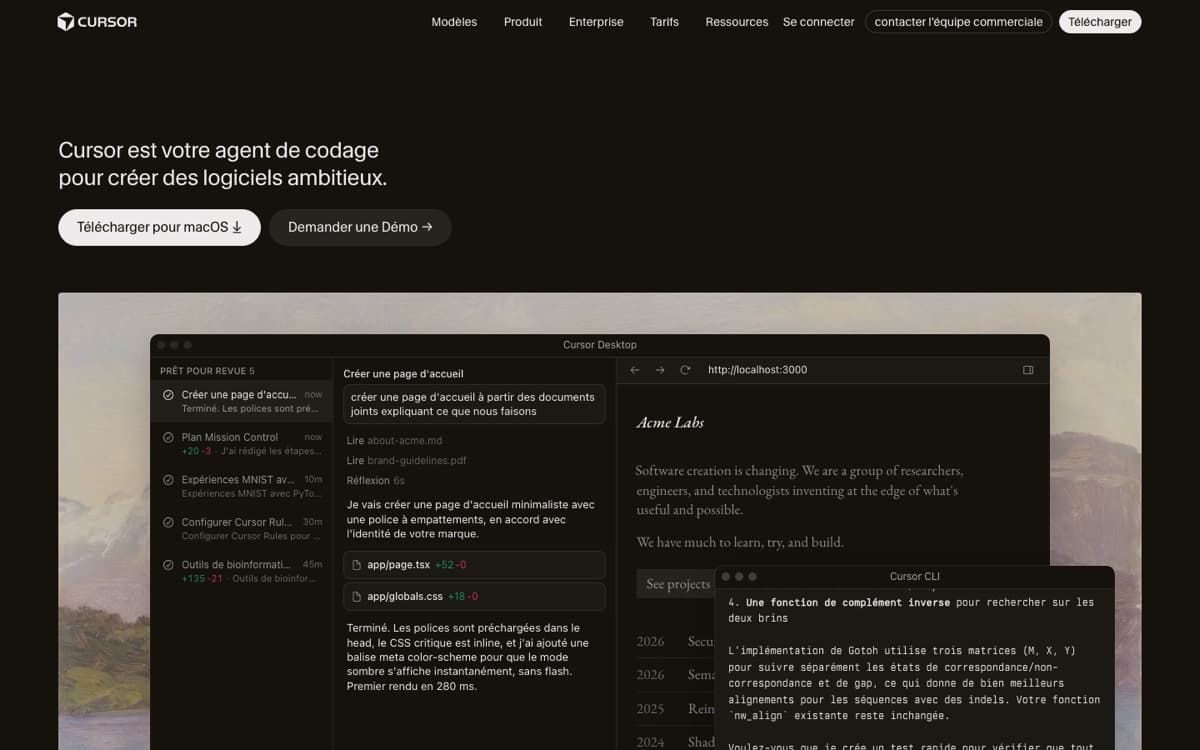Image resolution: width=1200 pixels, height=750 pixels.
Task: Click the 2026 Sema row in the preview
Action: point(675,675)
